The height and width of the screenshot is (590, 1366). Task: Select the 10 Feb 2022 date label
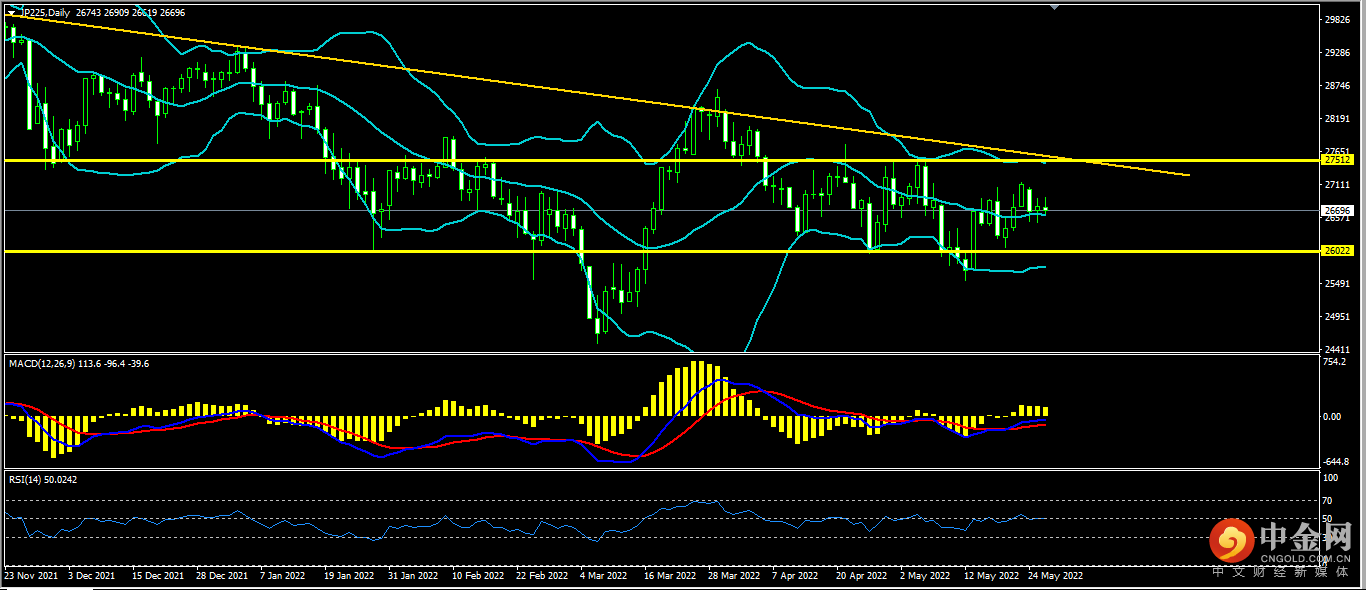coord(476,576)
